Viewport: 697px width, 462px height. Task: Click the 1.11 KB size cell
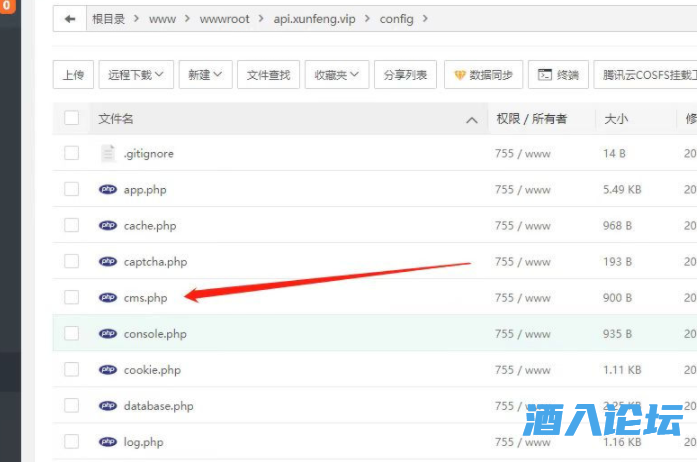622,370
